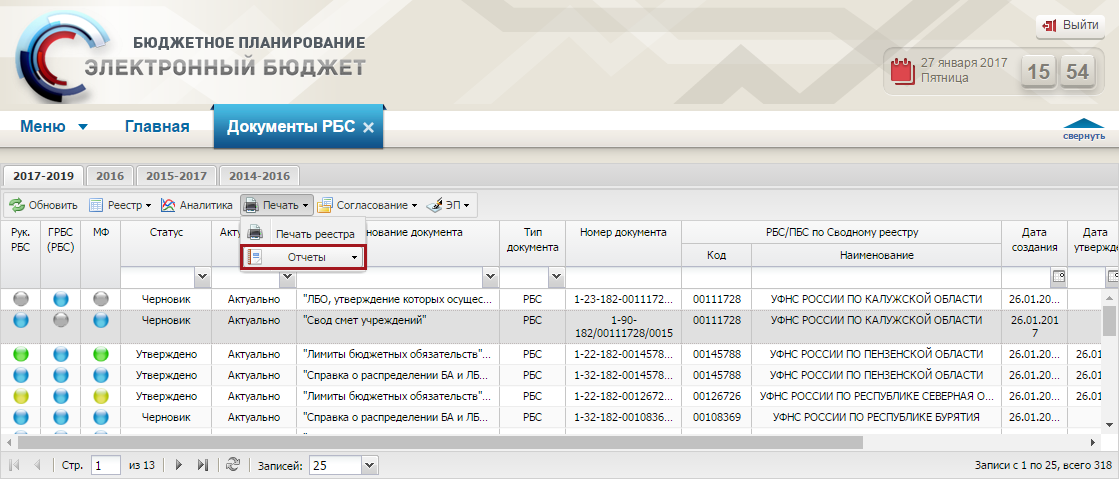The height and width of the screenshot is (479, 1119).
Task: Click the Выйти logout button
Action: tap(1069, 25)
